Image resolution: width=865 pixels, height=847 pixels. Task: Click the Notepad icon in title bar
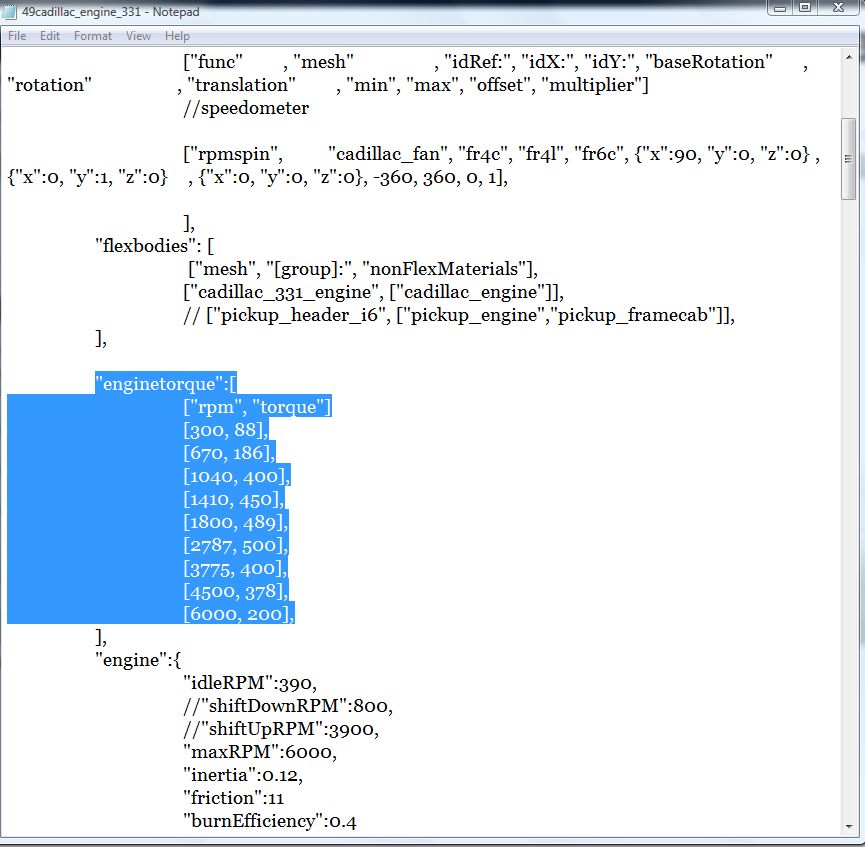[9, 12]
